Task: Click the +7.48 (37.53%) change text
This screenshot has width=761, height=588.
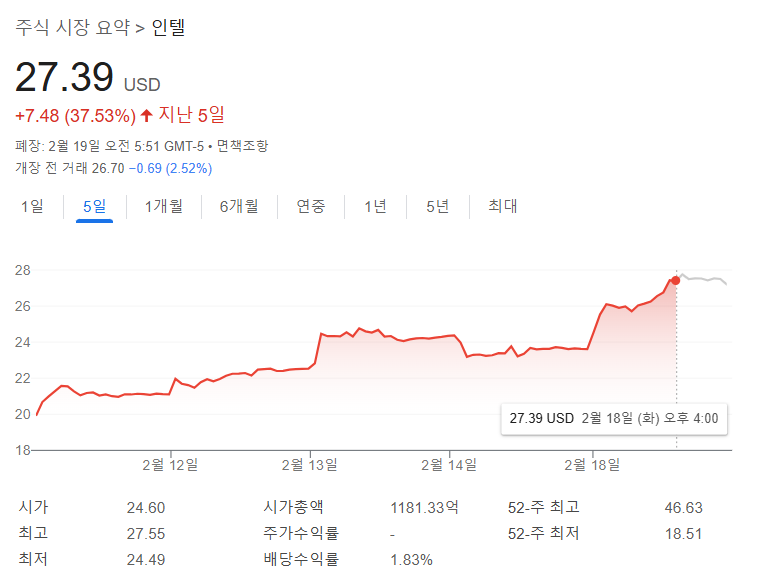Action: coord(76,116)
